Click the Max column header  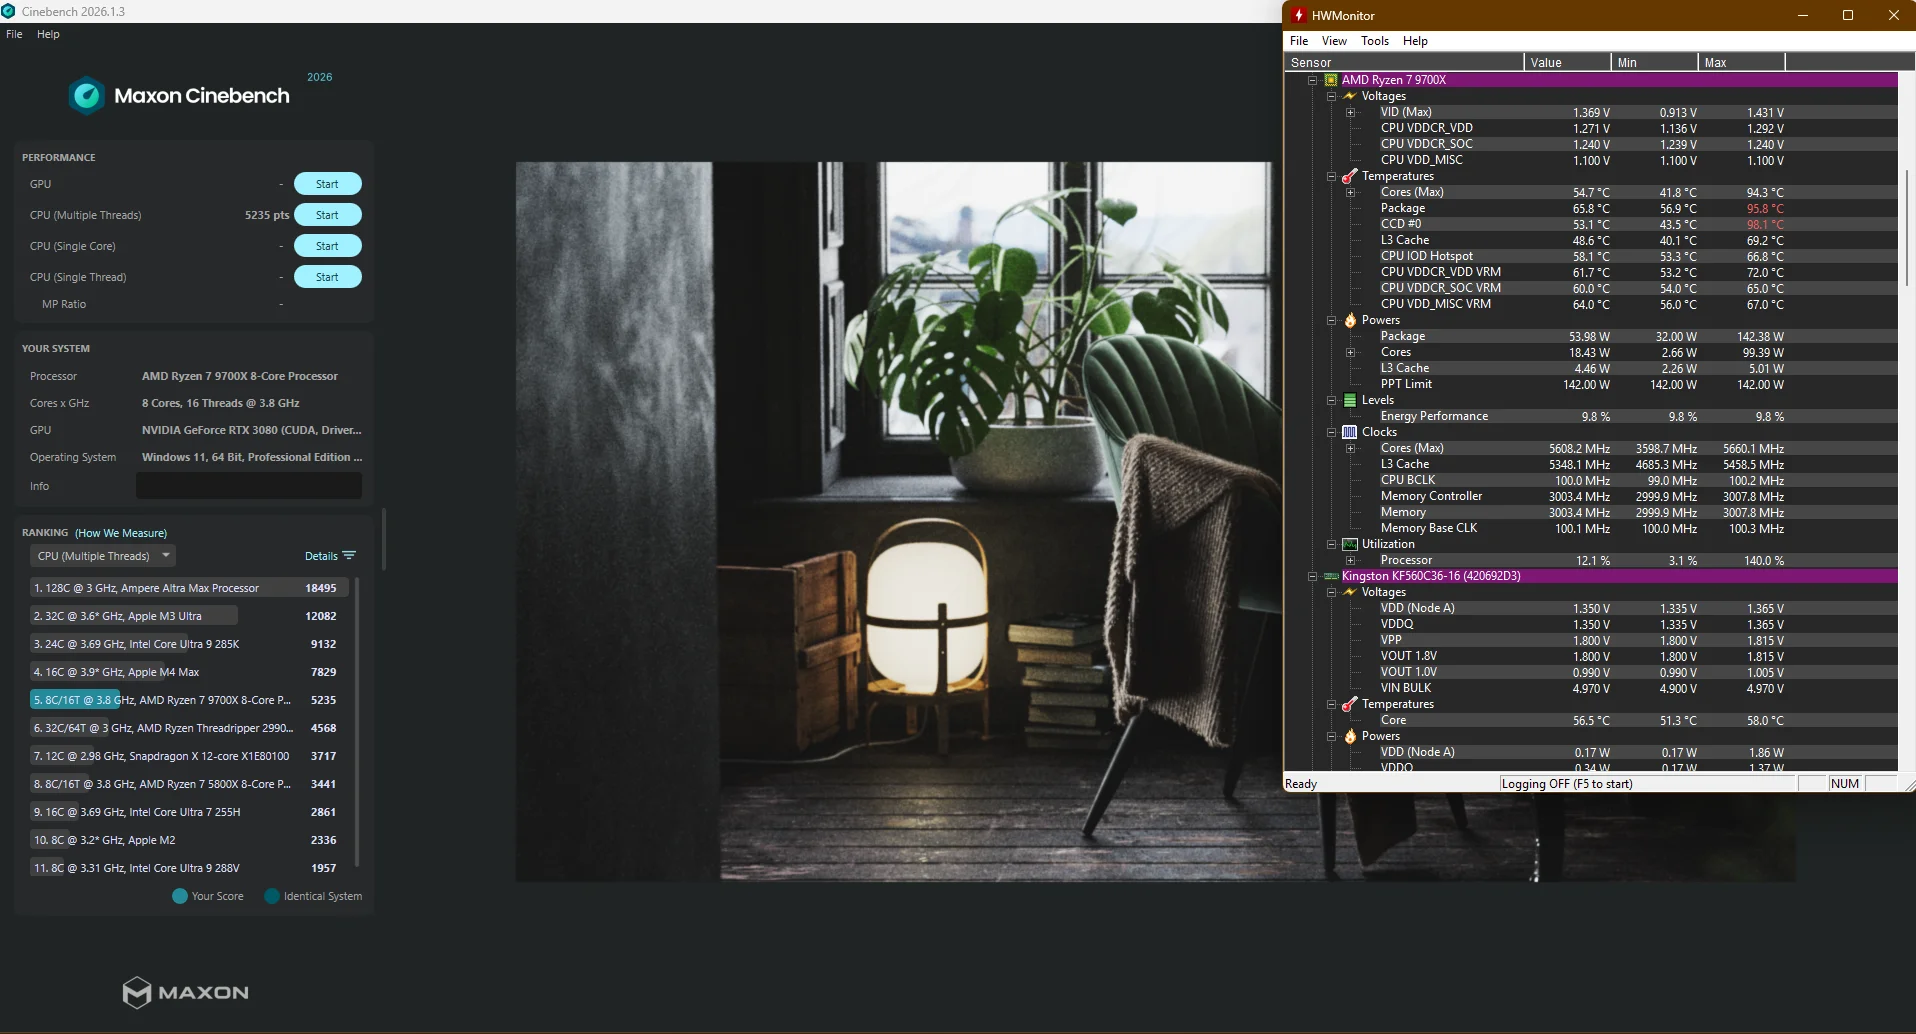[x=1742, y=62]
